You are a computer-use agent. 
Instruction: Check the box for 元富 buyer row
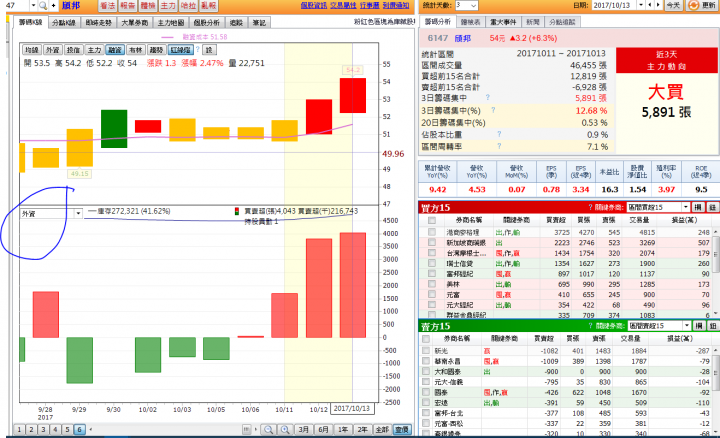point(432,294)
